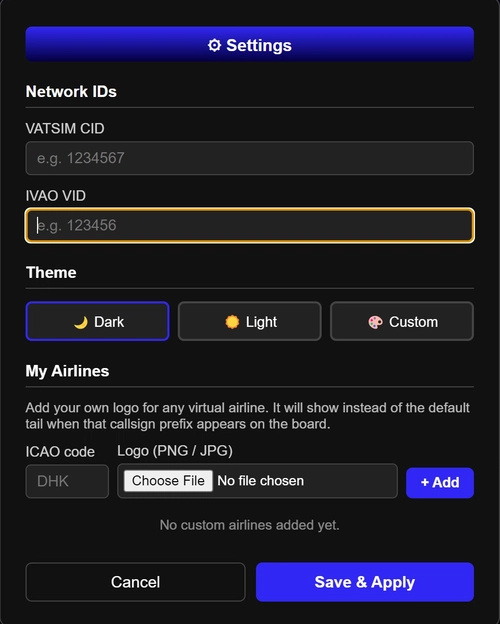Click the moon icon on Dark theme
This screenshot has height=624, width=500.
click(x=81, y=322)
